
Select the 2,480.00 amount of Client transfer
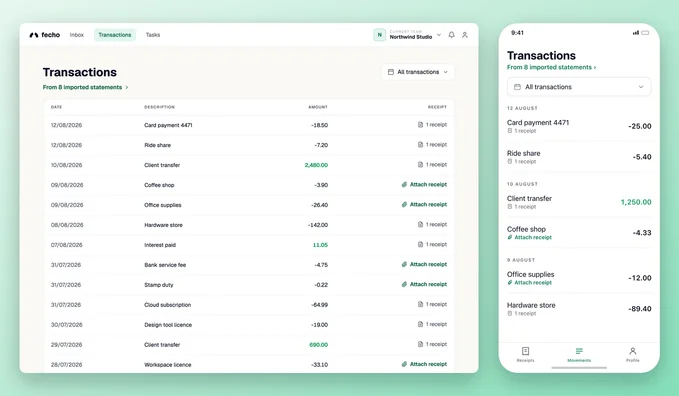tap(316, 165)
